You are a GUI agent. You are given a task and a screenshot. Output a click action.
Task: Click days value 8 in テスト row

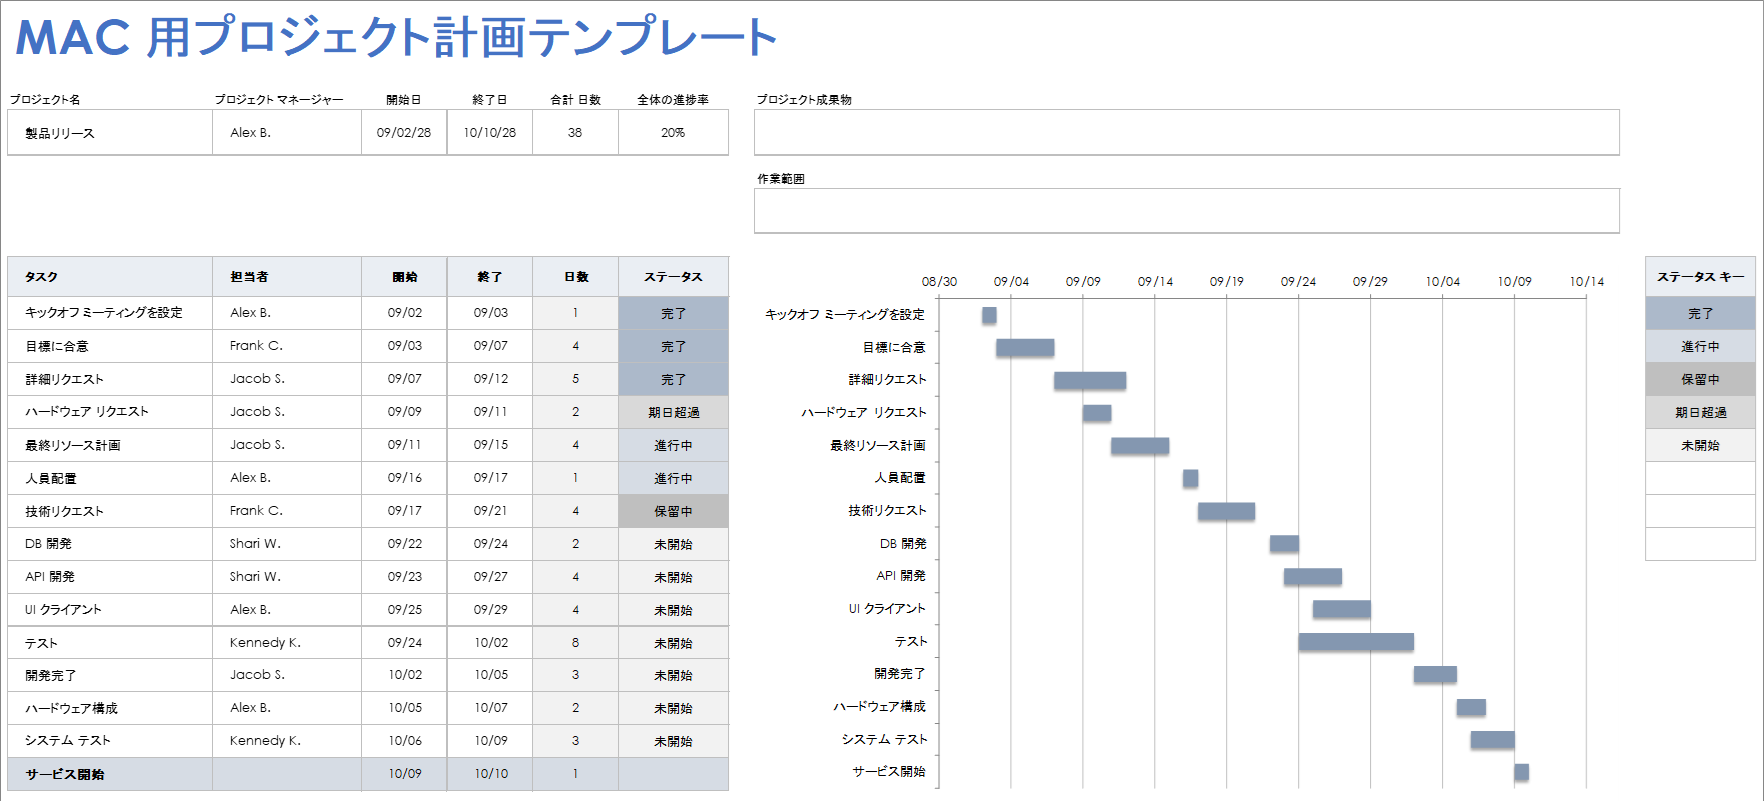[x=575, y=643]
